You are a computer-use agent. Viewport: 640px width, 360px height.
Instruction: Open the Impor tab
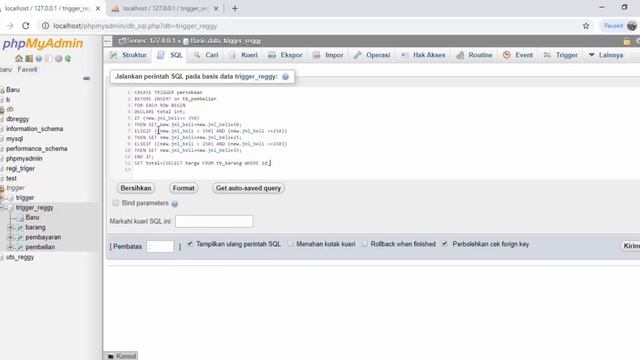(329, 55)
